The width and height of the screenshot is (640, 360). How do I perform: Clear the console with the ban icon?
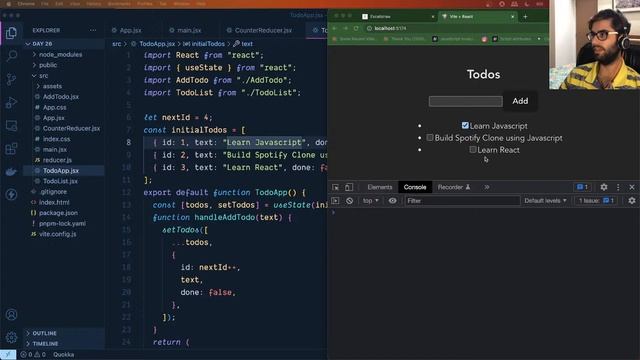349,201
